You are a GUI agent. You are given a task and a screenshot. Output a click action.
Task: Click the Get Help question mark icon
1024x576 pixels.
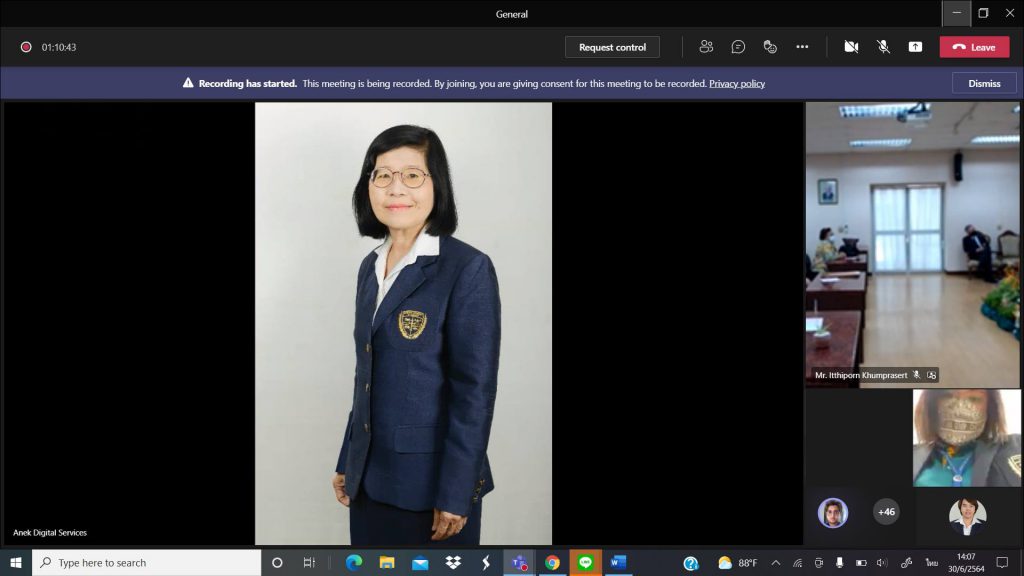coord(691,563)
